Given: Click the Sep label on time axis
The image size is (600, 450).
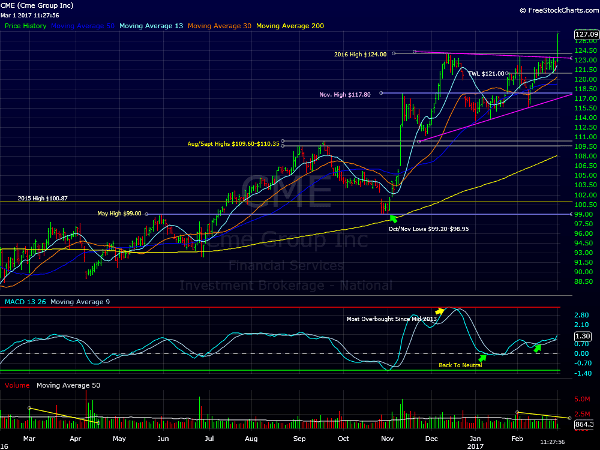Looking at the screenshot, I should click(299, 439).
